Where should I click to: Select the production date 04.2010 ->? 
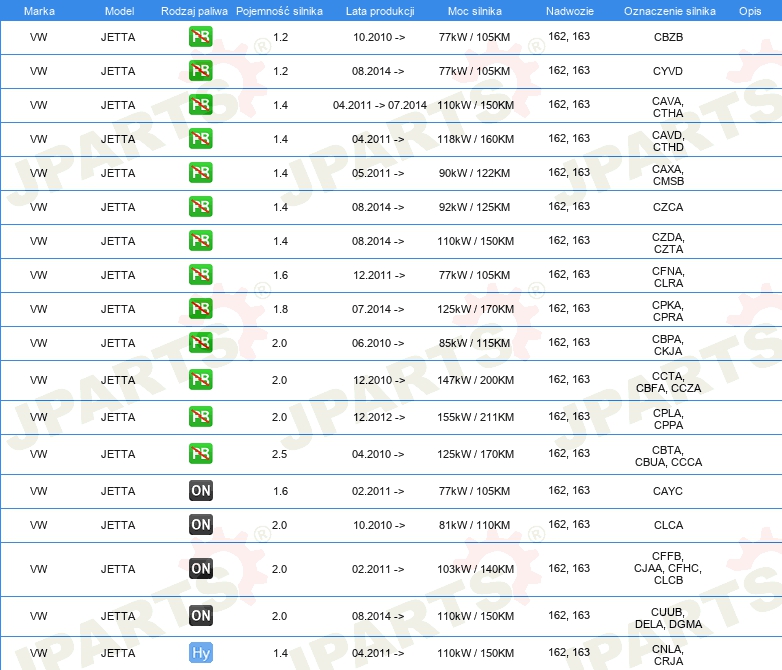pos(378,454)
